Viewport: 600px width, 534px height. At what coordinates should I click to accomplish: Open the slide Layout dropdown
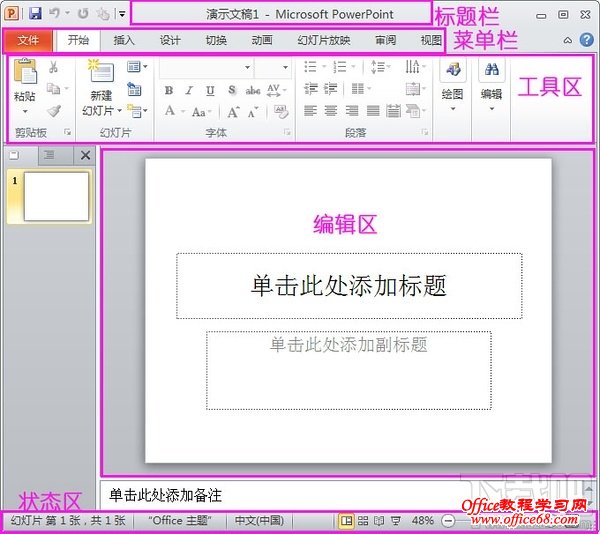(x=137, y=67)
